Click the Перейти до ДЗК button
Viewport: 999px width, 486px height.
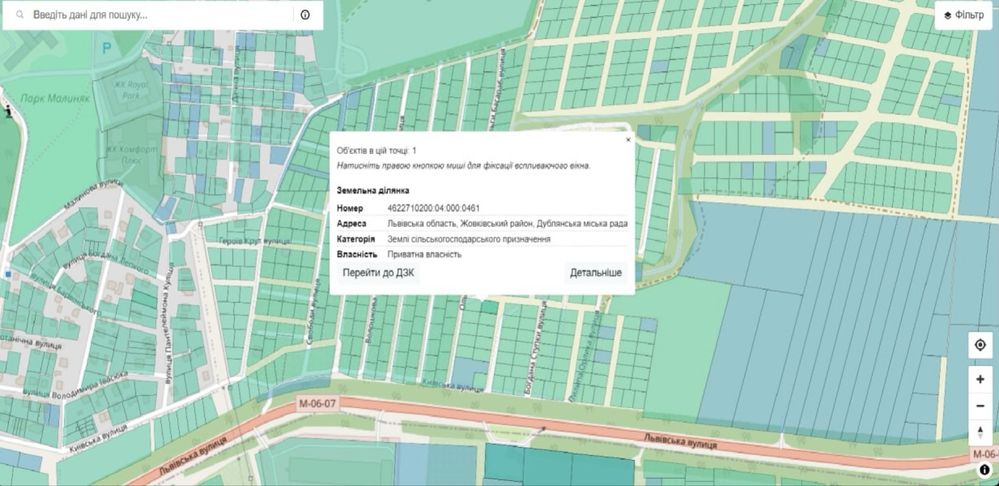[378, 273]
